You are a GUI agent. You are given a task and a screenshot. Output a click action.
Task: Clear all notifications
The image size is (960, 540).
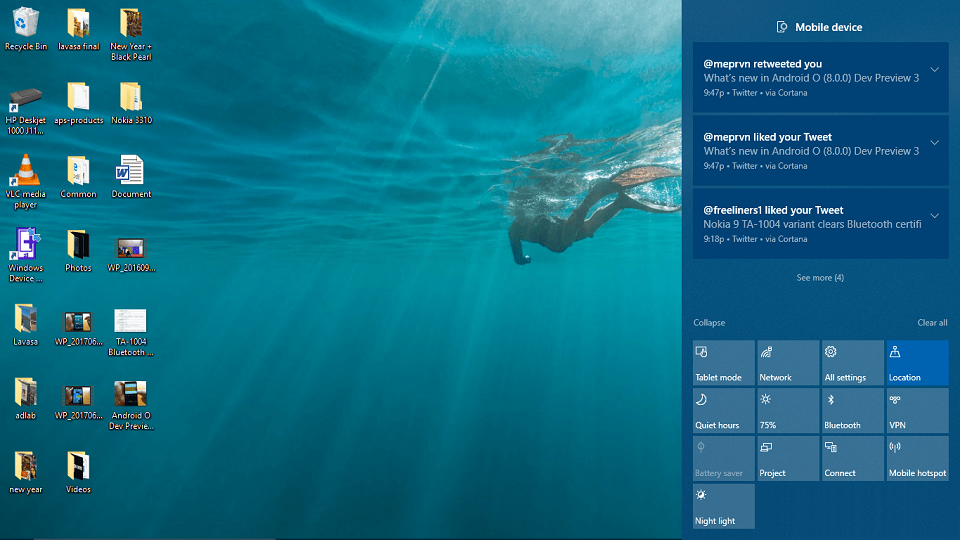(932, 323)
